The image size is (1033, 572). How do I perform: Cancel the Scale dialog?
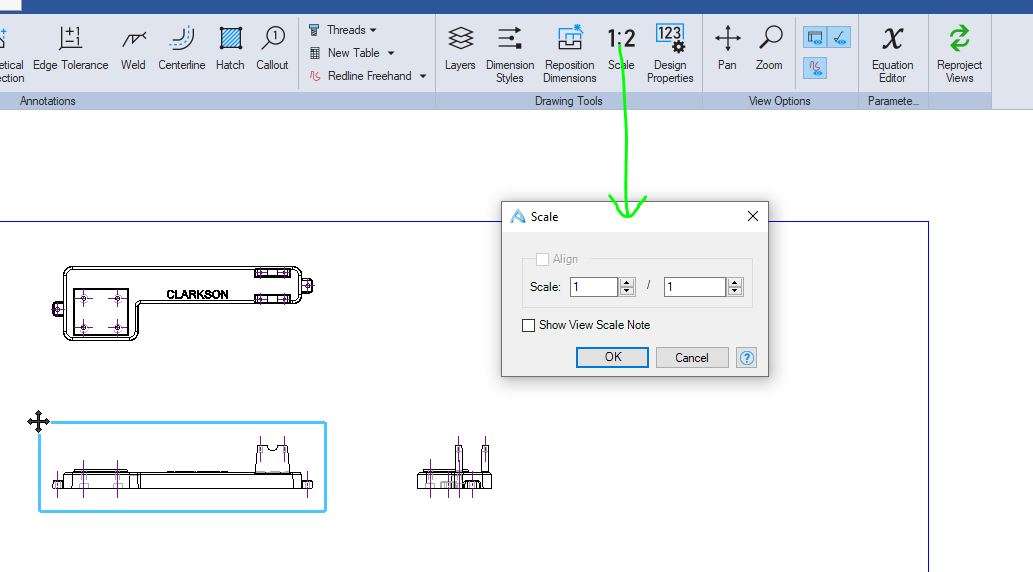click(692, 357)
